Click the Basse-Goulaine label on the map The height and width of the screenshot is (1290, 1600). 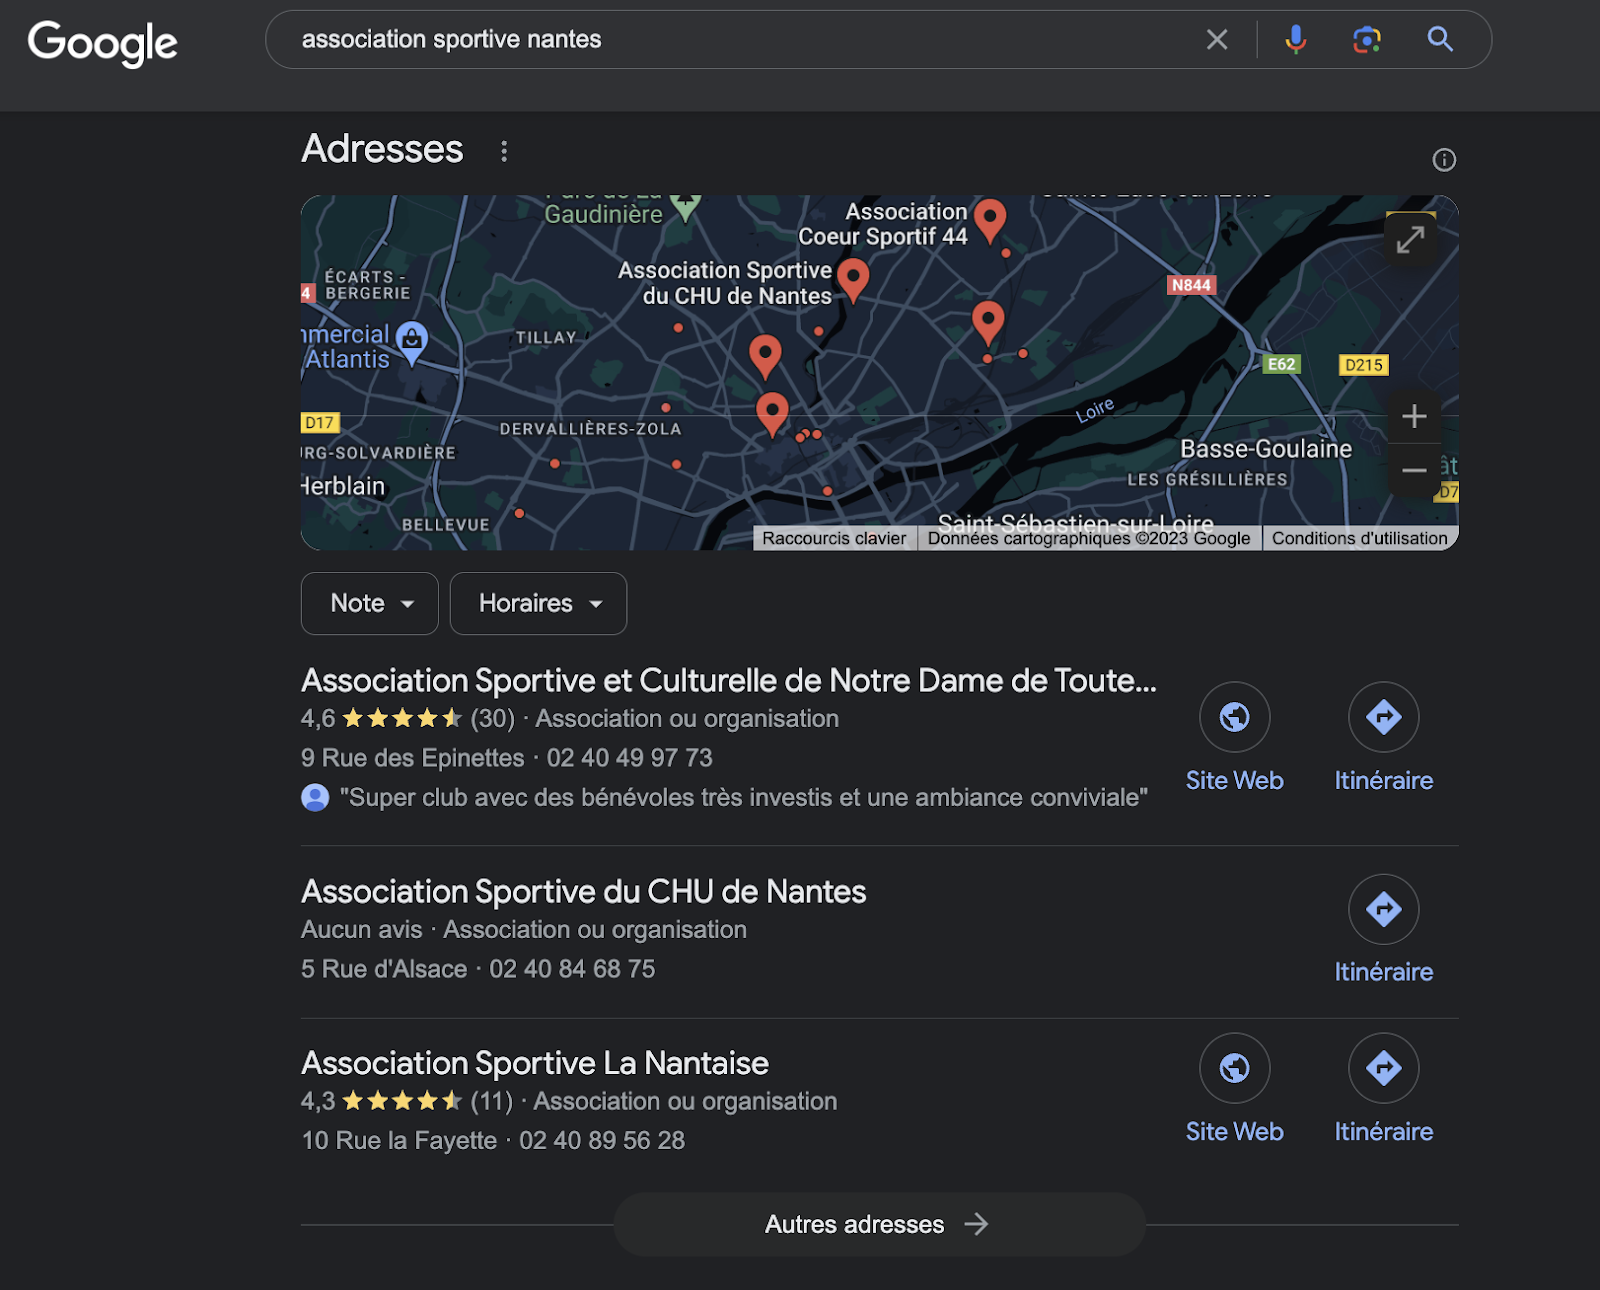1266,449
